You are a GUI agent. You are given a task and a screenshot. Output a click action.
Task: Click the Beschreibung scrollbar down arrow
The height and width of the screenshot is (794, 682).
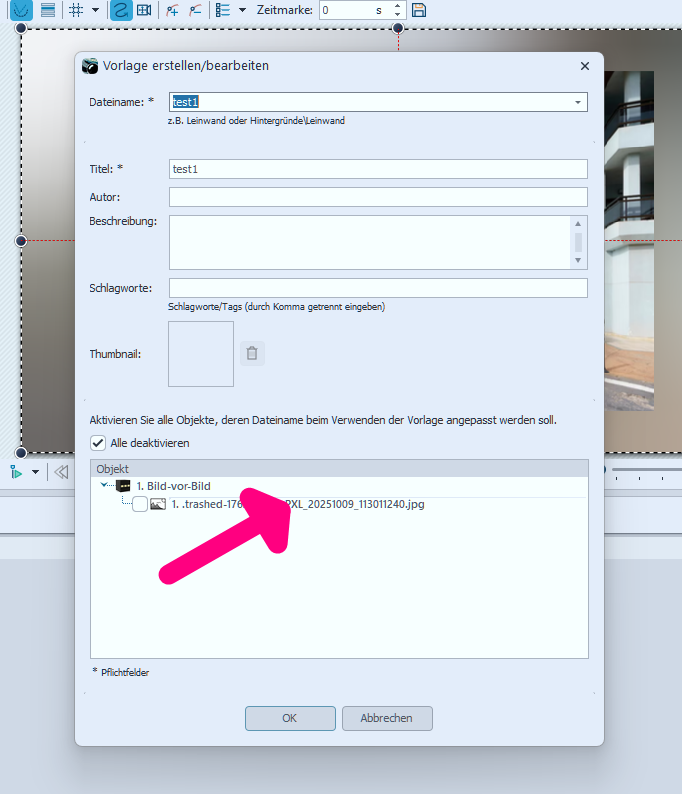(x=577, y=260)
